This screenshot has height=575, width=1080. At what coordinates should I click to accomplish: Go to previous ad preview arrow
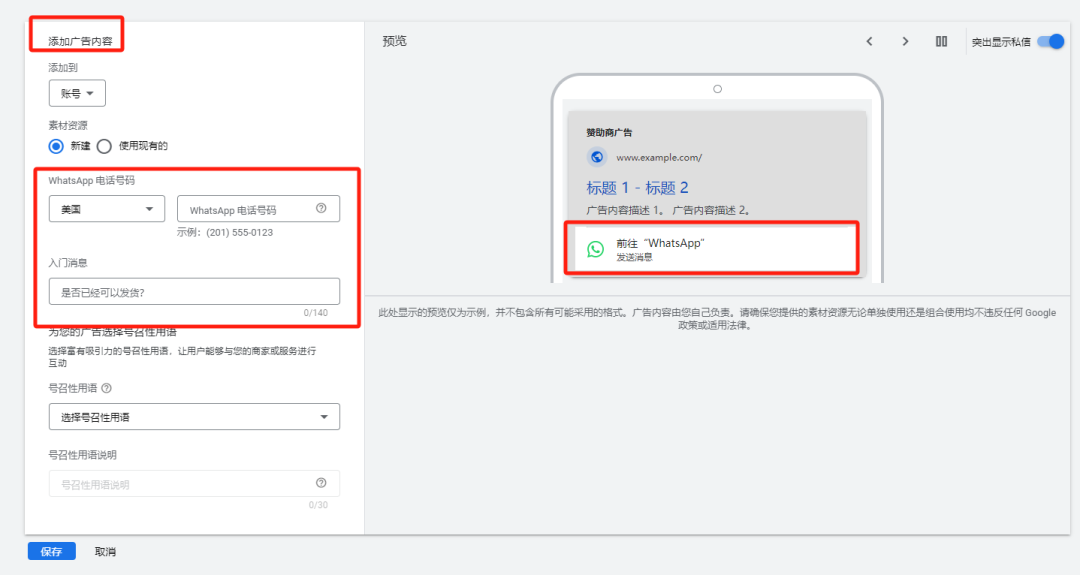869,42
